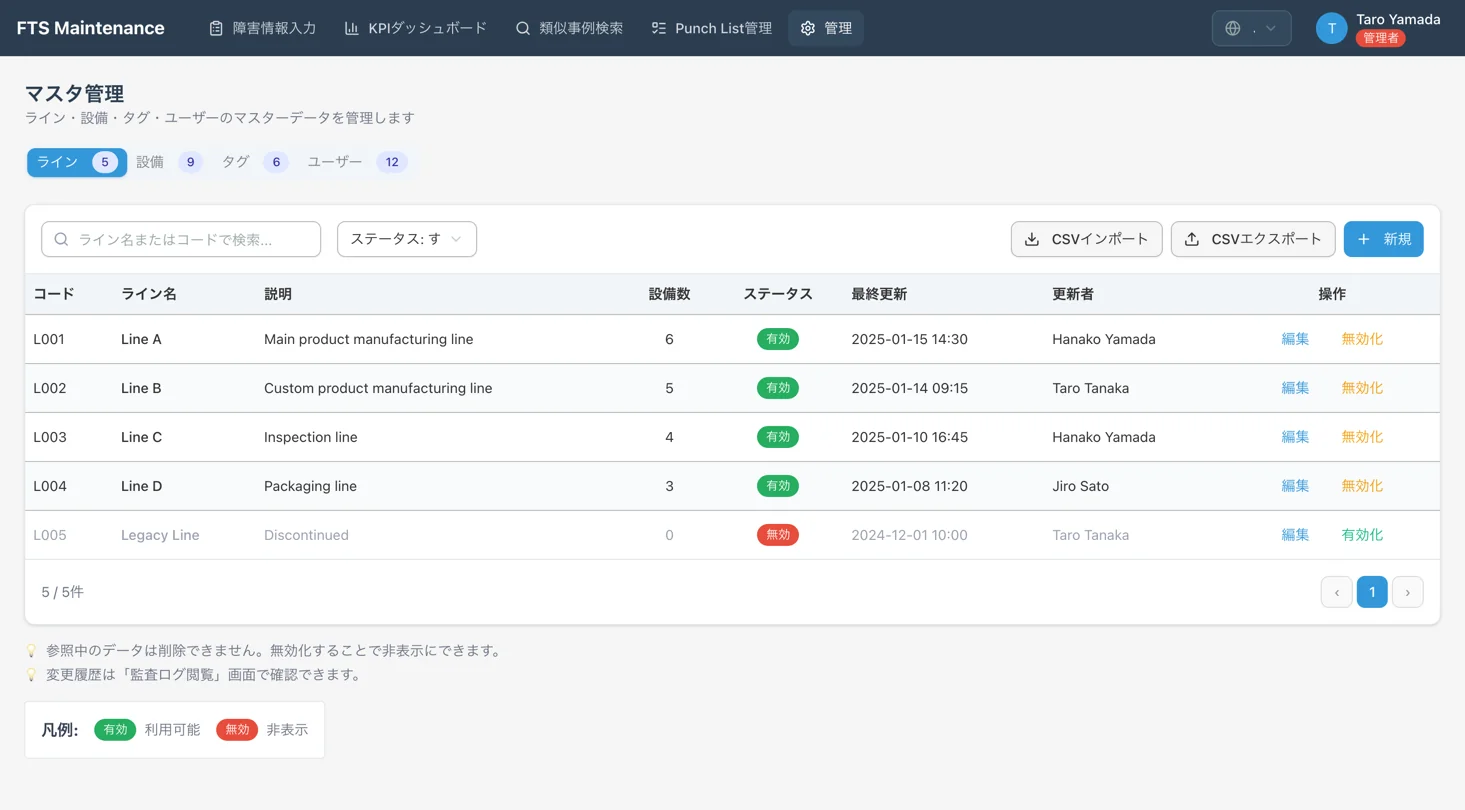This screenshot has width=1465, height=810.
Task: Click the CSVインポート button
Action: (x=1087, y=239)
